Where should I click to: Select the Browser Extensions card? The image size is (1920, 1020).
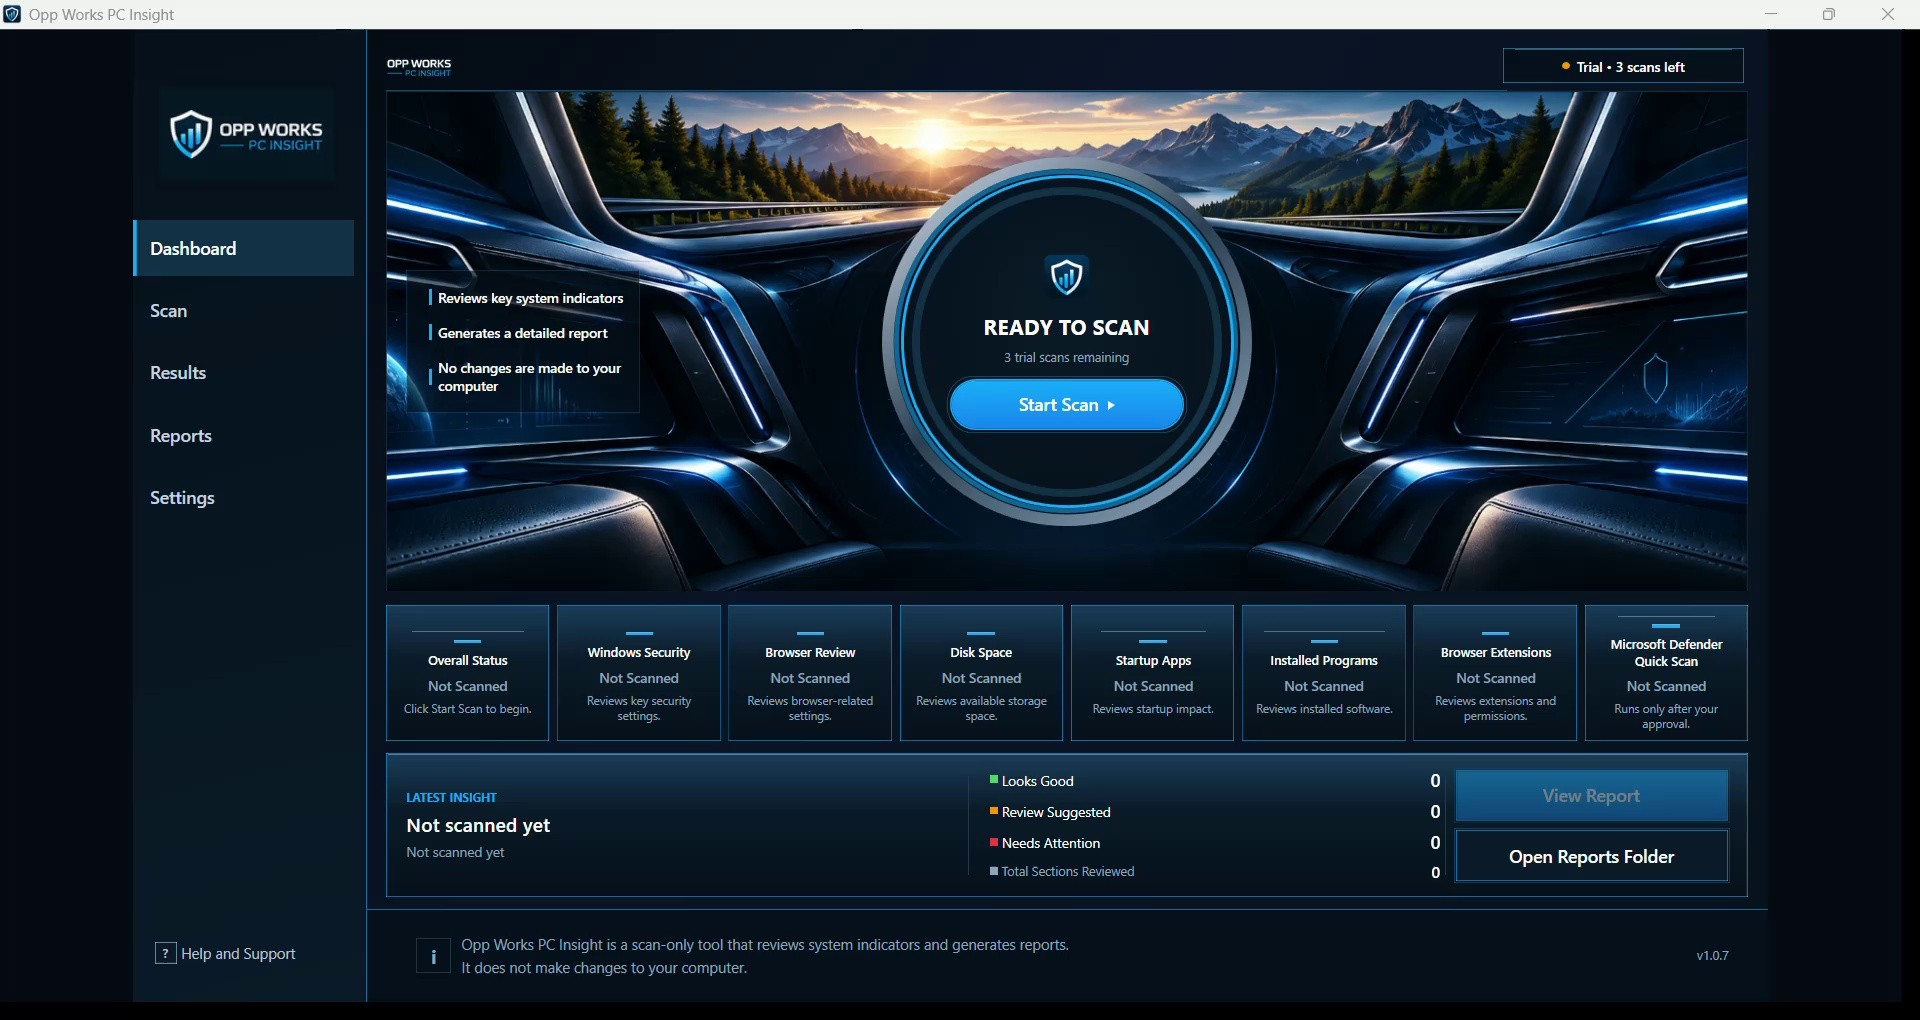(x=1495, y=673)
